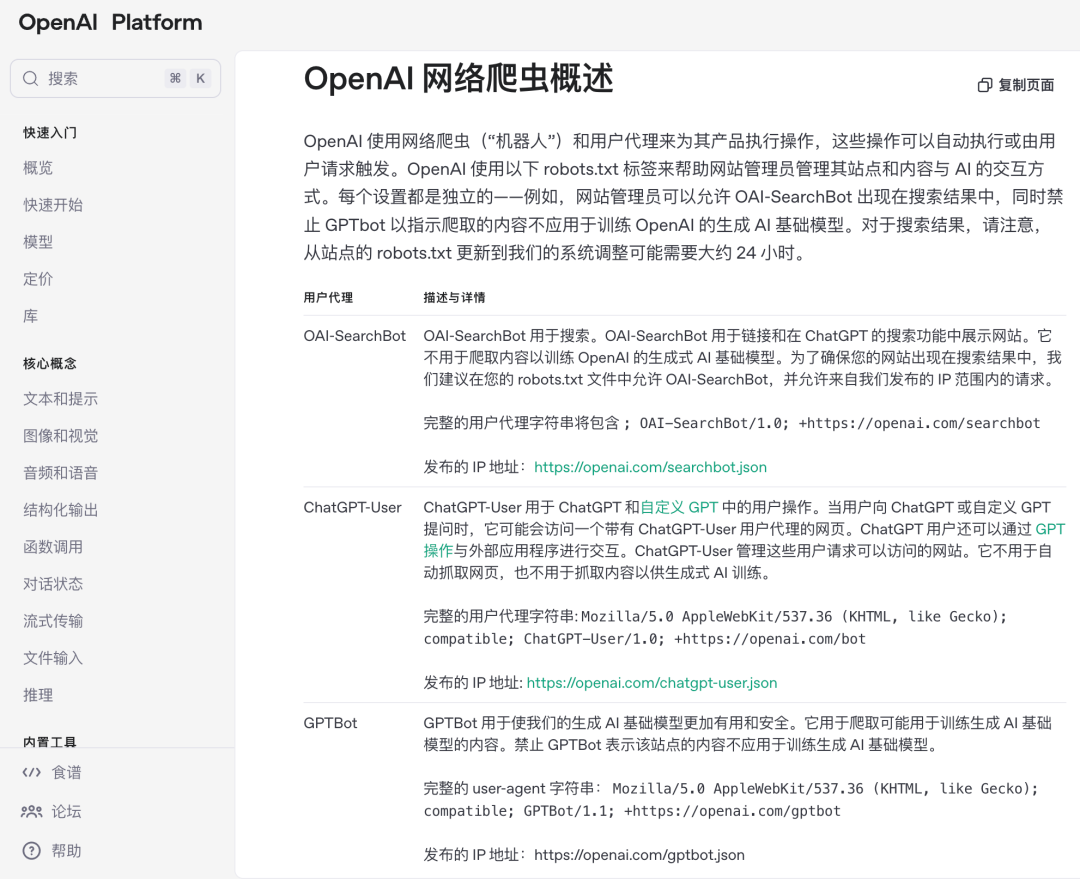Click the OpenAI Platform logo
Screen dimensions: 1080x879
click(x=110, y=22)
